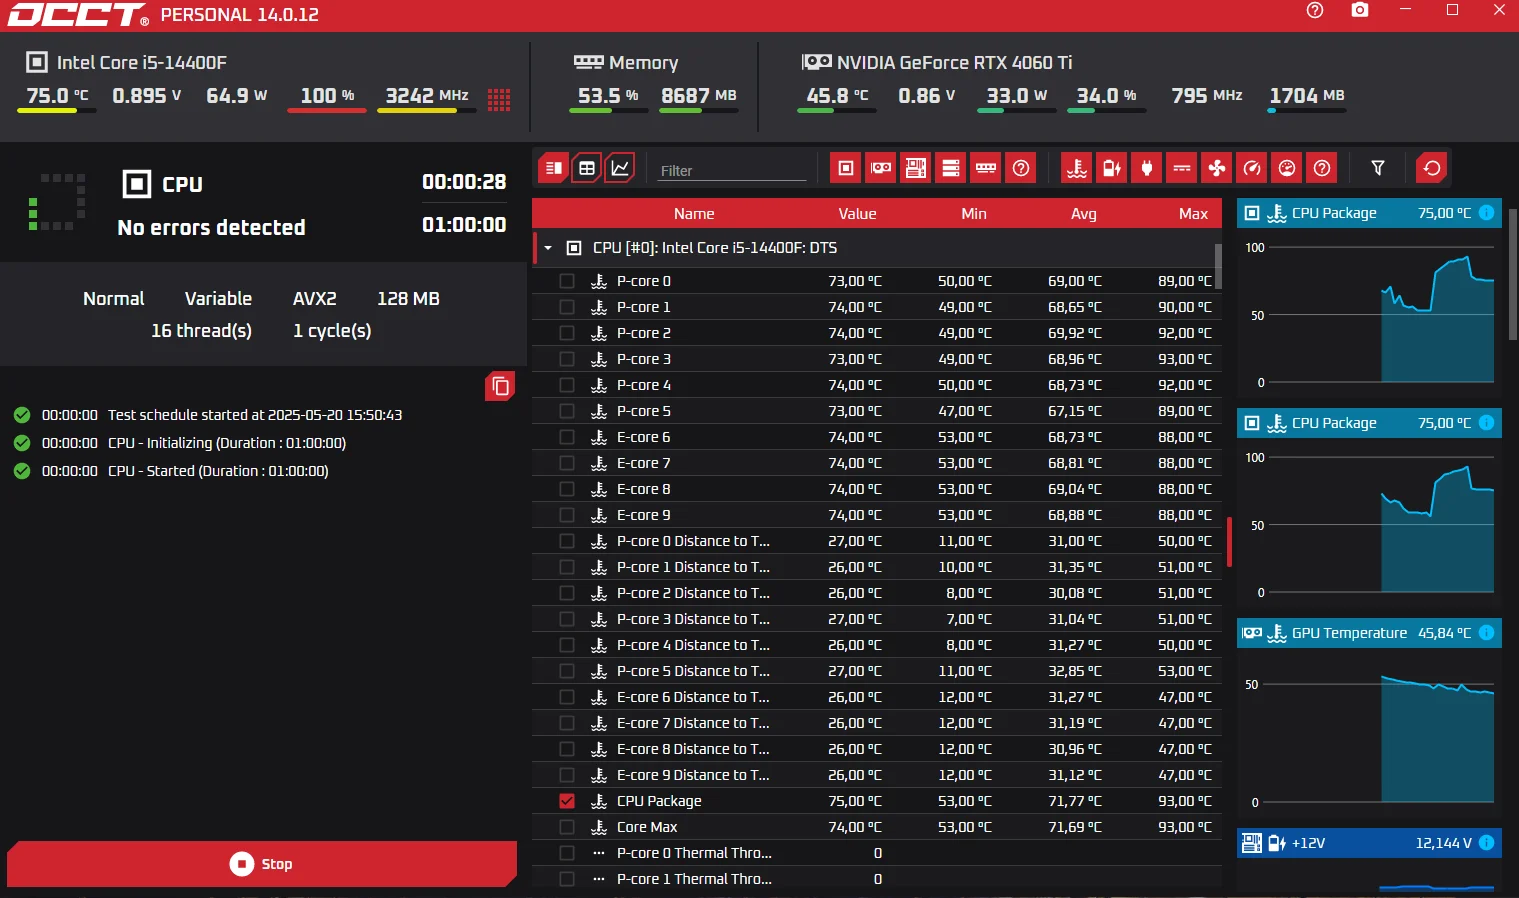Viewport: 1519px width, 898px height.
Task: Click the funnel filter icon
Action: [x=1378, y=168]
